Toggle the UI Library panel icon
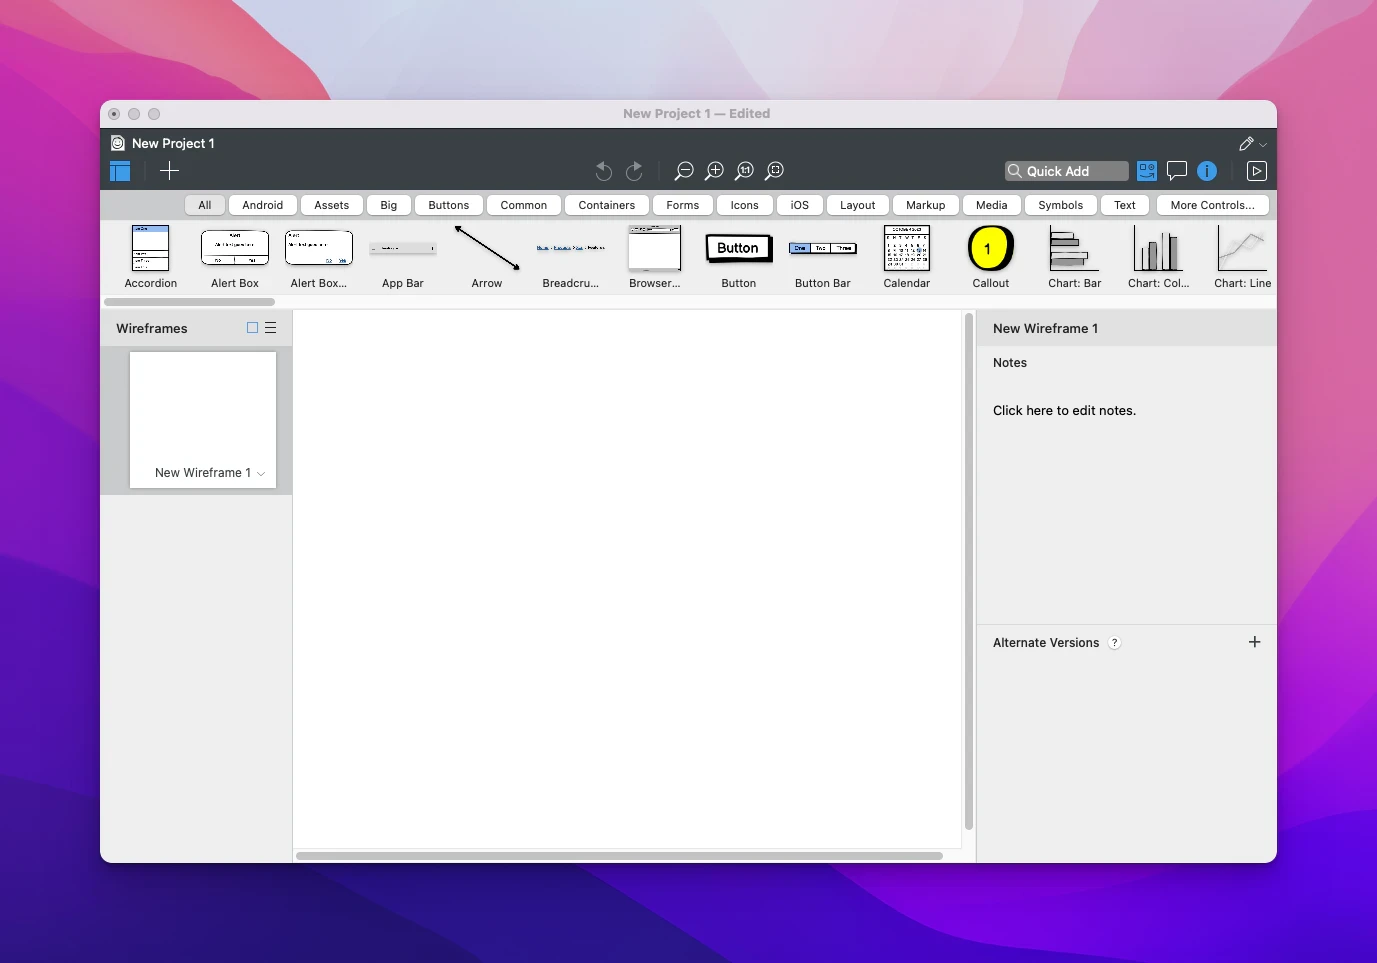 point(1146,171)
